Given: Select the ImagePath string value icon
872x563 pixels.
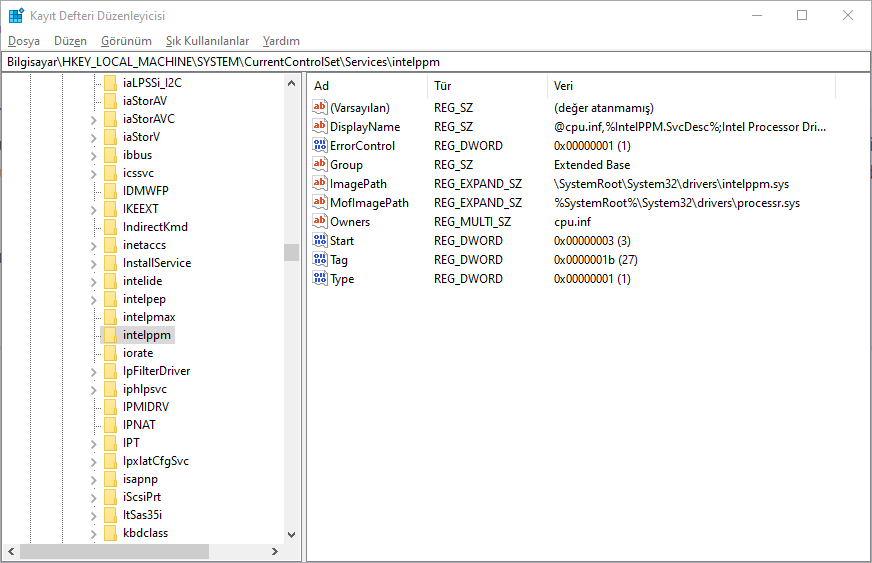Looking at the screenshot, I should click(x=320, y=183).
